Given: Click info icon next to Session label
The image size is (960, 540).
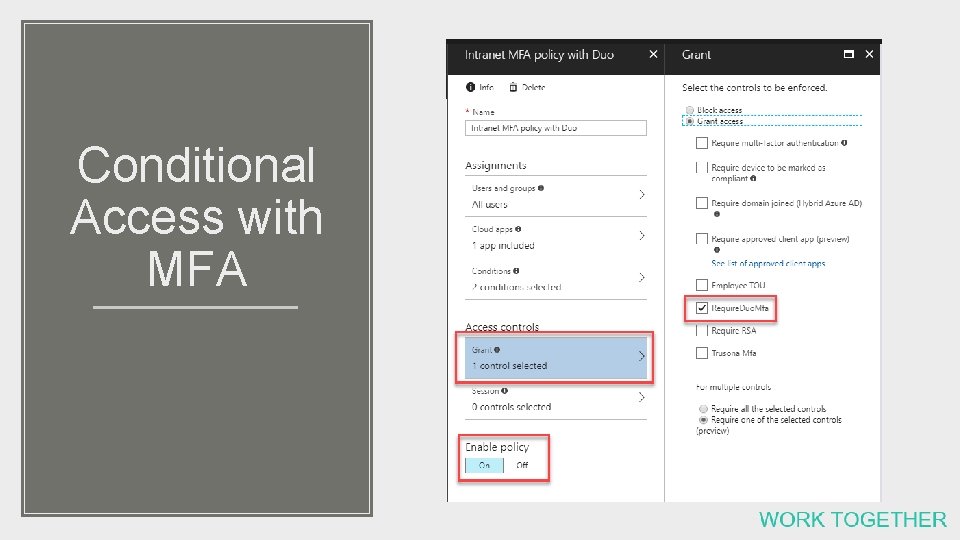Looking at the screenshot, I should tap(504, 390).
